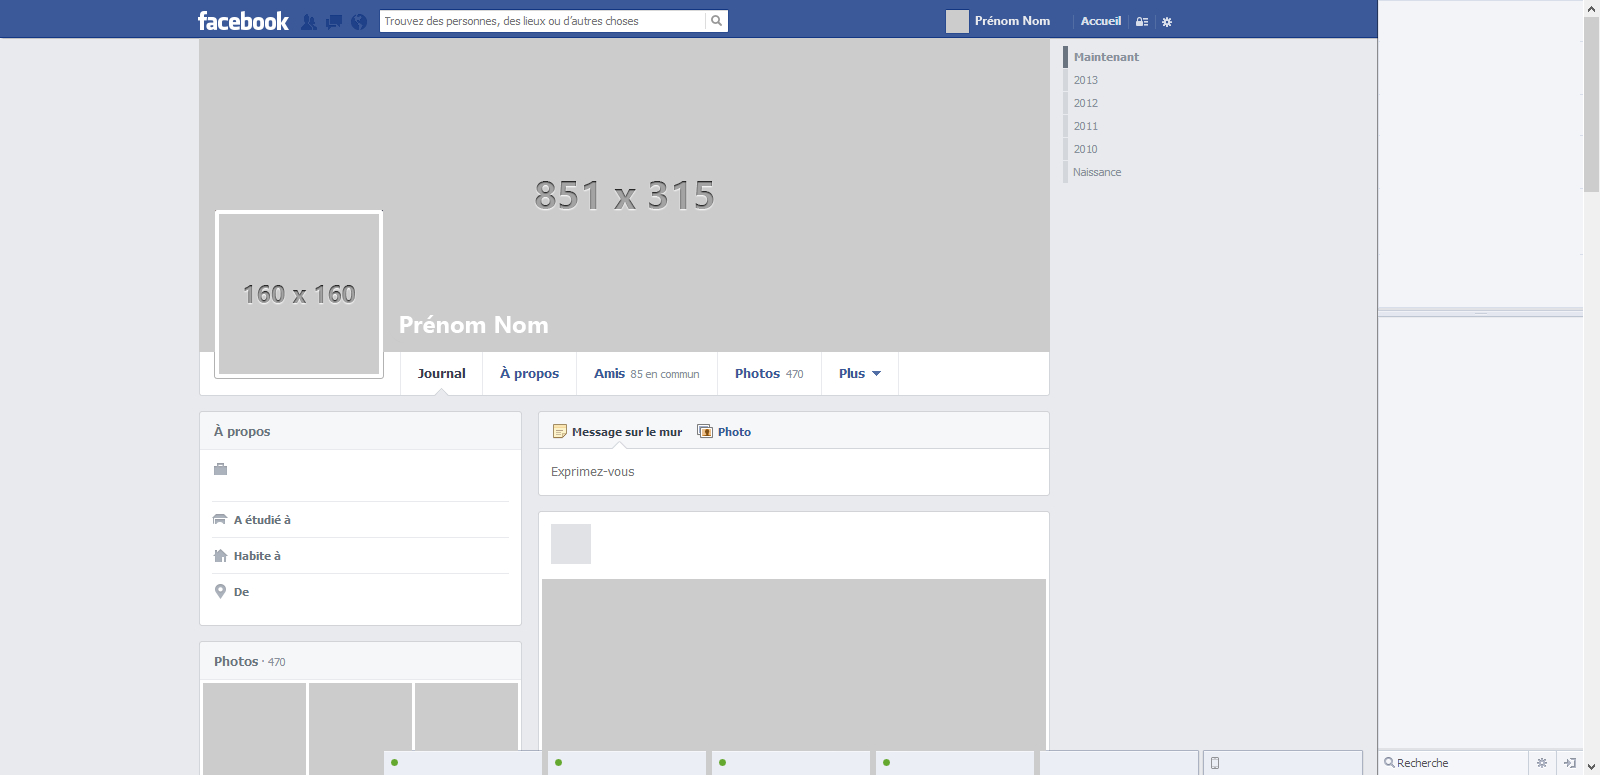The image size is (1600, 775).
Task: Switch to the À propos tab
Action: [529, 374]
